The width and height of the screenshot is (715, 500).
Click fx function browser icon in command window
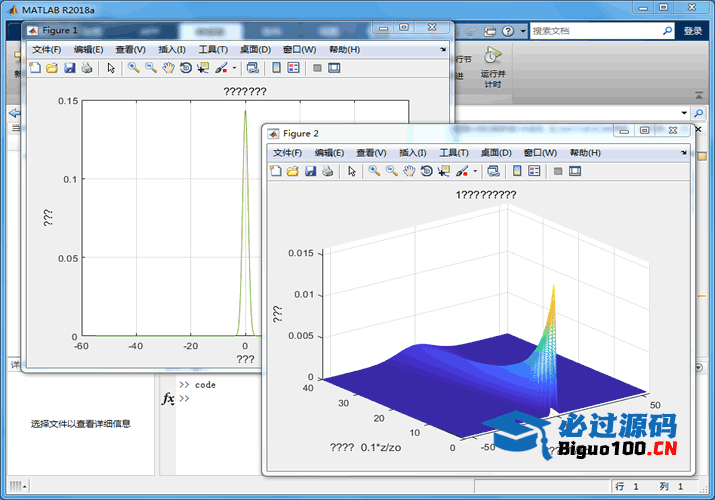click(168, 398)
